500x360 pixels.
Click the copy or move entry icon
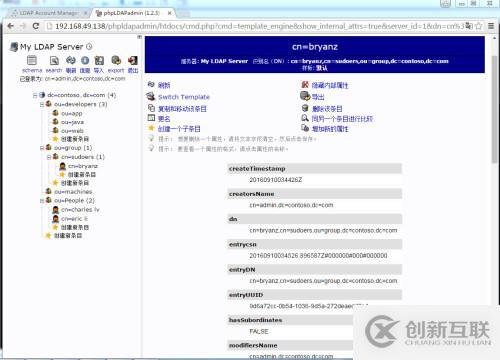(151, 108)
